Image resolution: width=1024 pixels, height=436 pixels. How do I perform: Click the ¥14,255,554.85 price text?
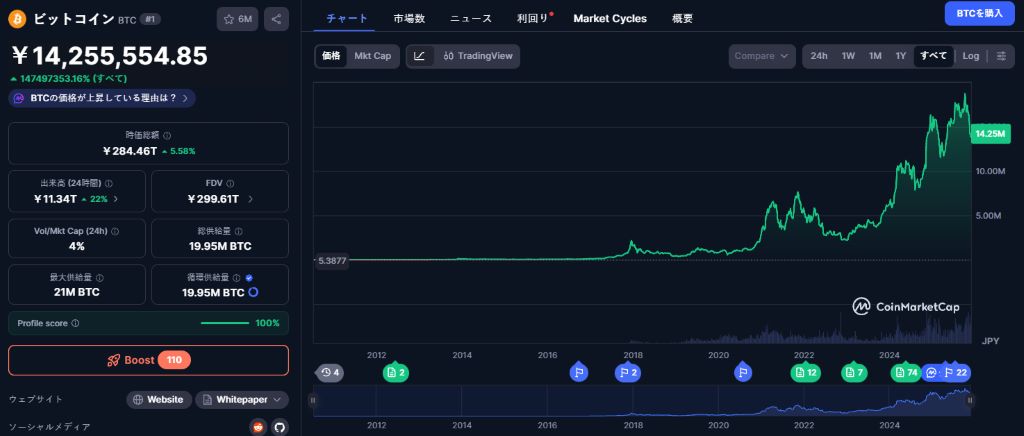110,57
